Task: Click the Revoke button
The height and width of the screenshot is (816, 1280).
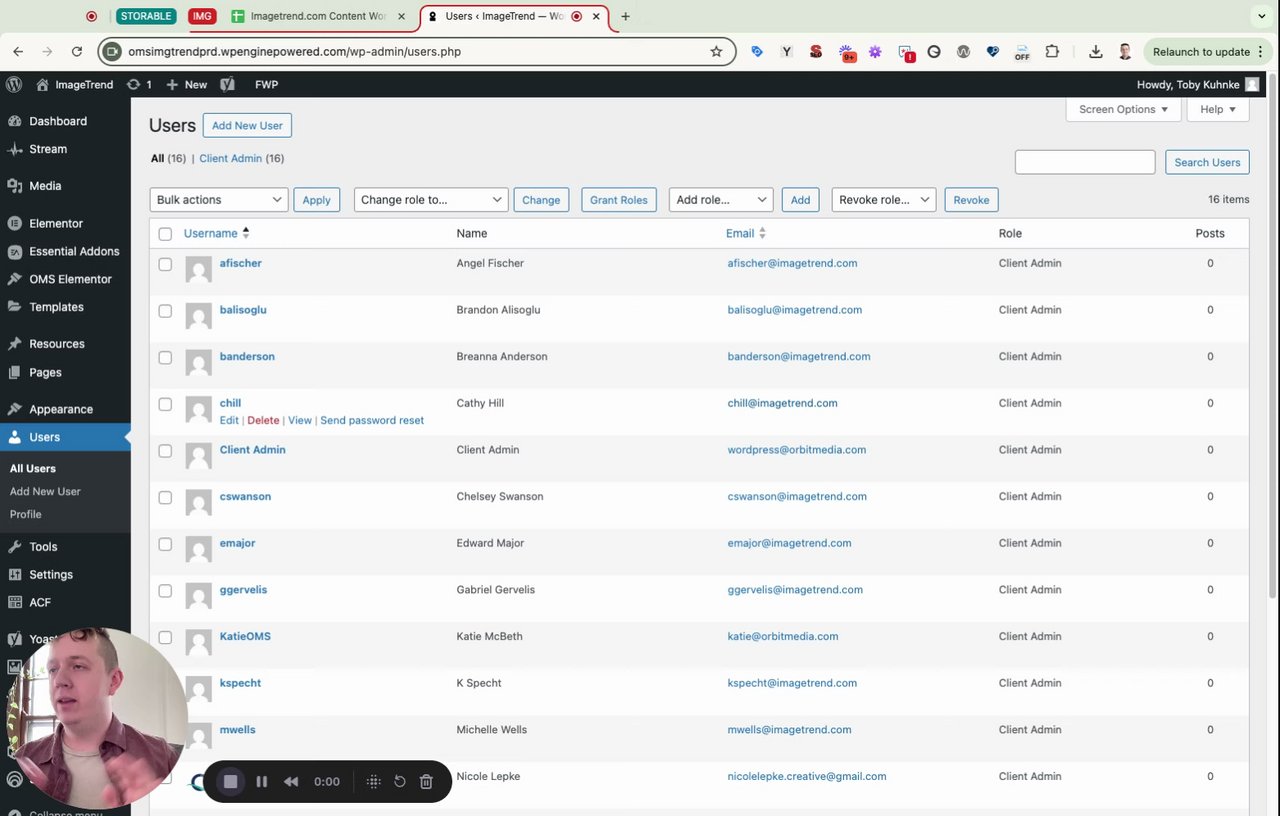Action: pyautogui.click(x=971, y=200)
